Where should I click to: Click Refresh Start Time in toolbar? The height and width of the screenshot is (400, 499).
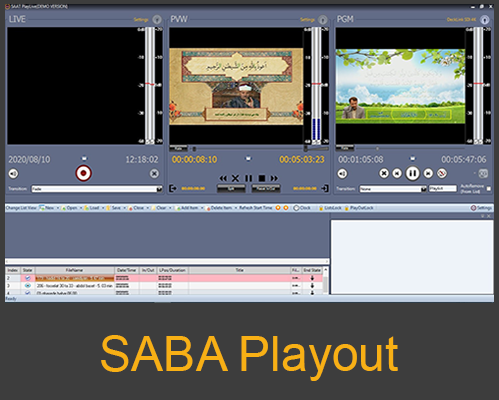click(x=256, y=208)
